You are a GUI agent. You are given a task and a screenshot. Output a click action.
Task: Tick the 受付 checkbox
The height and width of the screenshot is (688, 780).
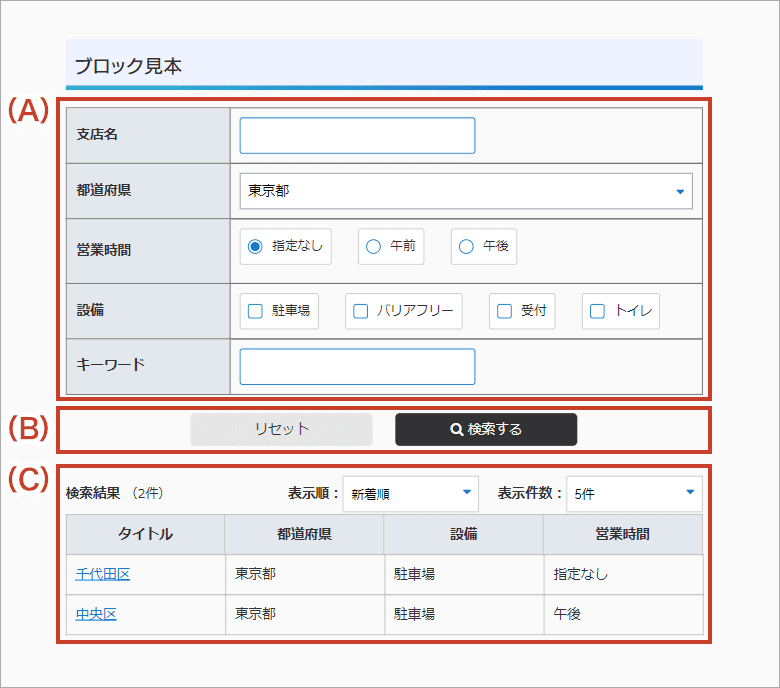(505, 311)
